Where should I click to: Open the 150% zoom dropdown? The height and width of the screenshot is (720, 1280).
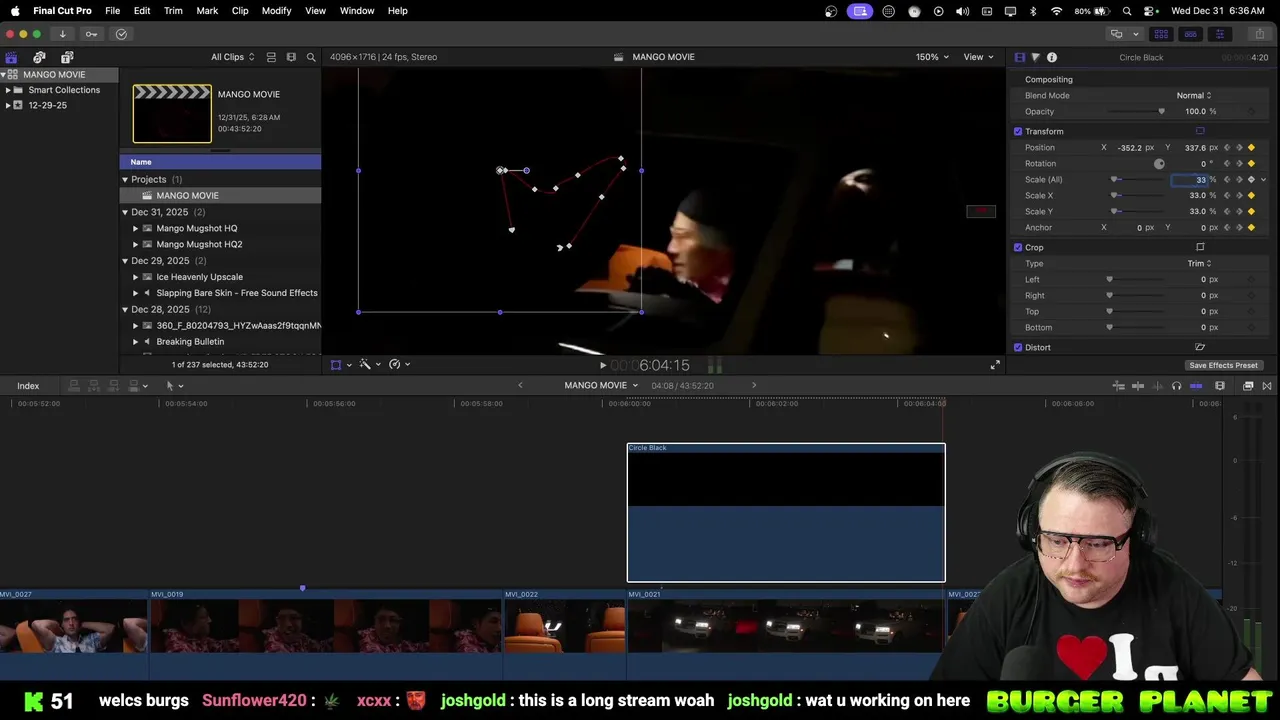[932, 57]
